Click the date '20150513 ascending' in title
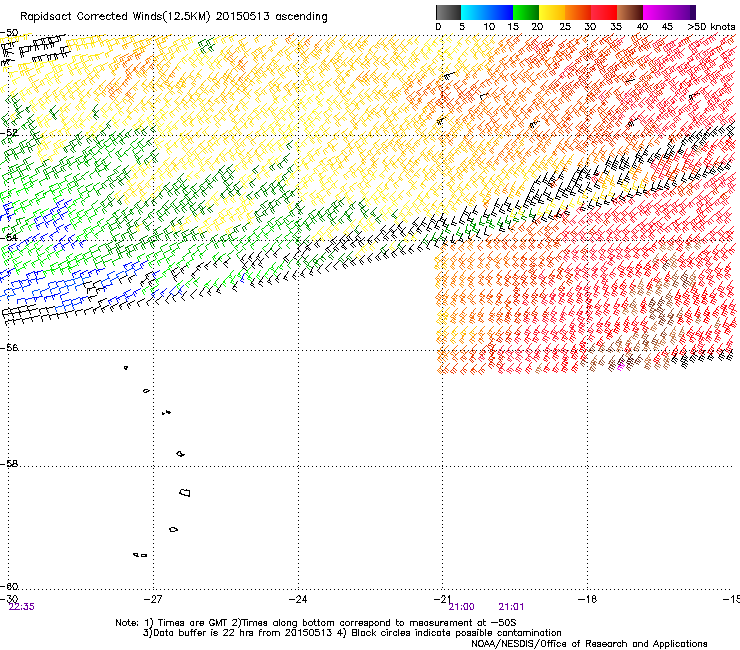Screen dimensions: 740x650 pos(271,17)
